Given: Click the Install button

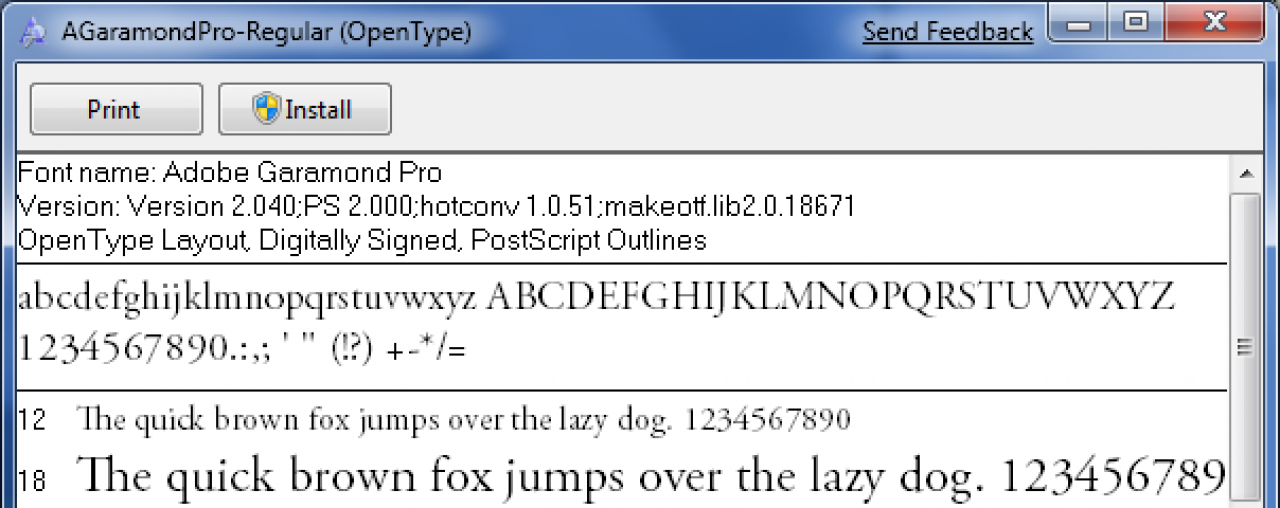Looking at the screenshot, I should click(x=305, y=109).
